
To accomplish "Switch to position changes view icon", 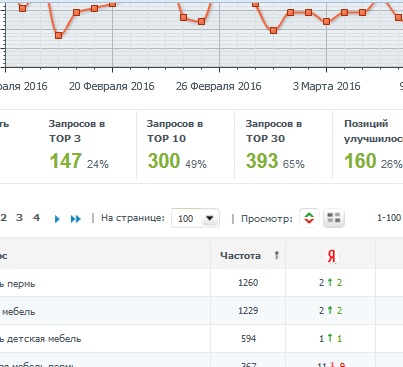I will (x=309, y=218).
